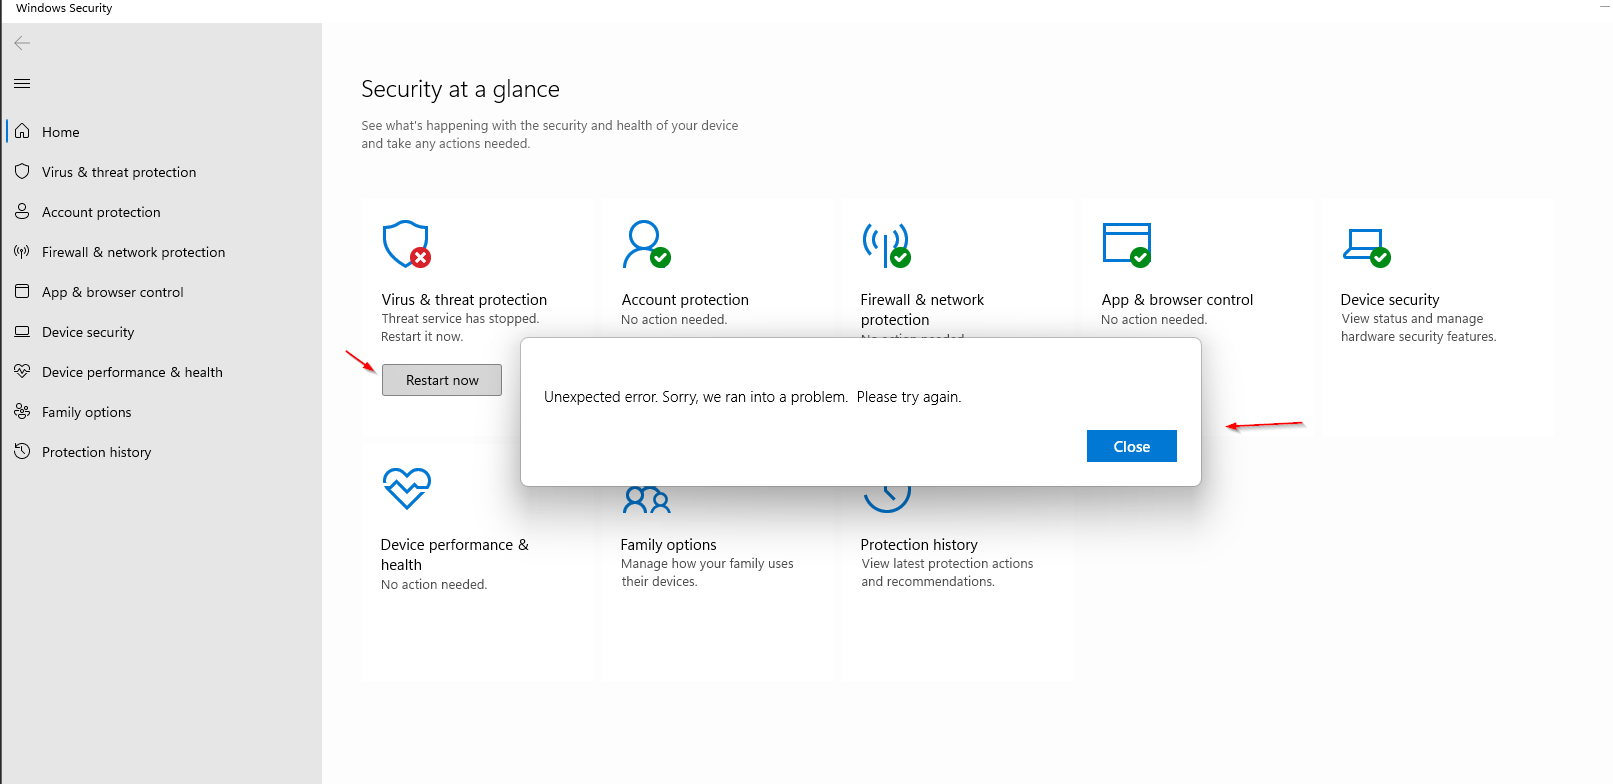This screenshot has height=784, width=1613.
Task: Open the Device performance & health heart icon
Action: [406, 488]
